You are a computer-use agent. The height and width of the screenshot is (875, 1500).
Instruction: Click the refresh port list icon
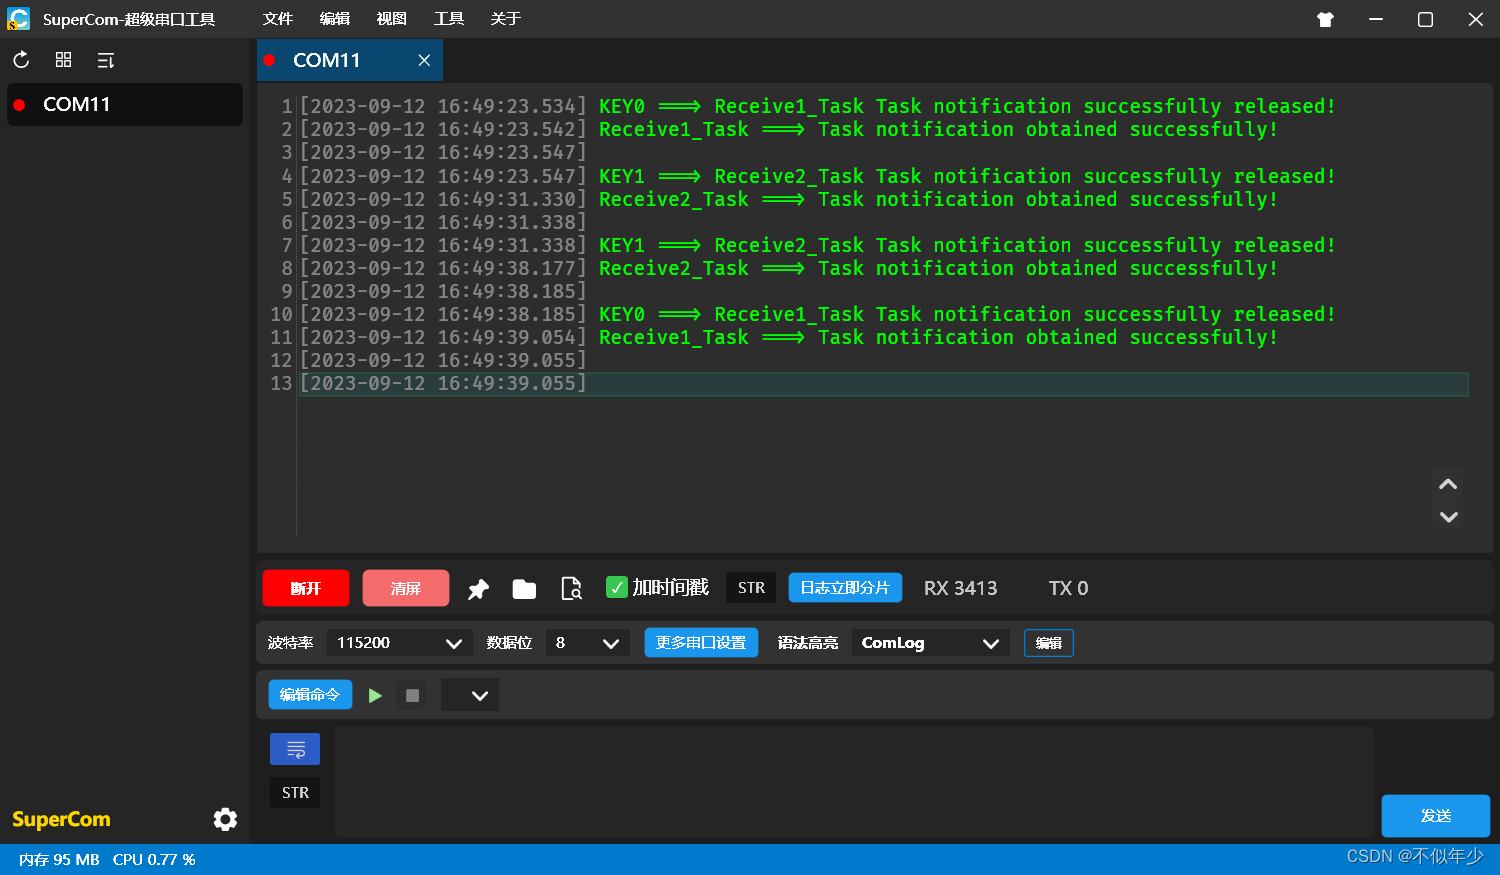[21, 60]
